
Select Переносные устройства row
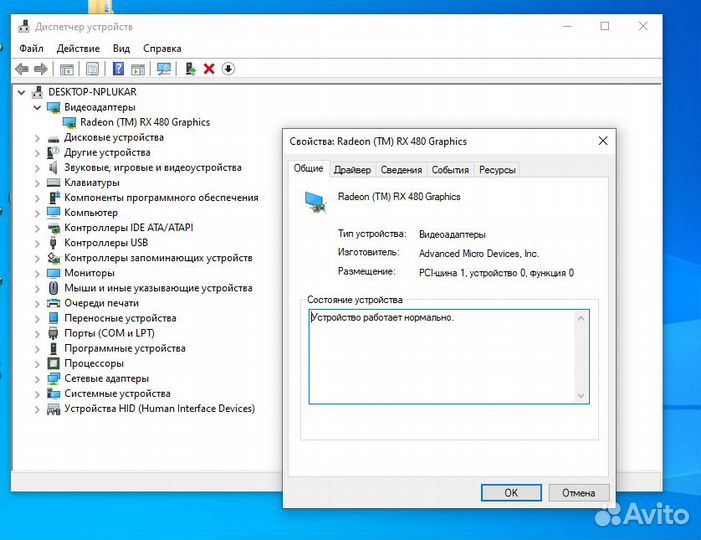tap(120, 318)
